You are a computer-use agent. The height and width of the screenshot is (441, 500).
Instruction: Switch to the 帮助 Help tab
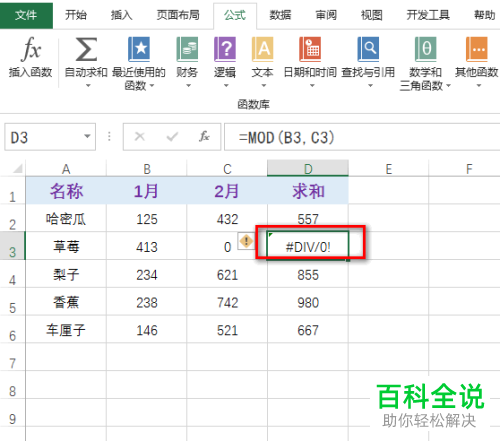coord(484,15)
